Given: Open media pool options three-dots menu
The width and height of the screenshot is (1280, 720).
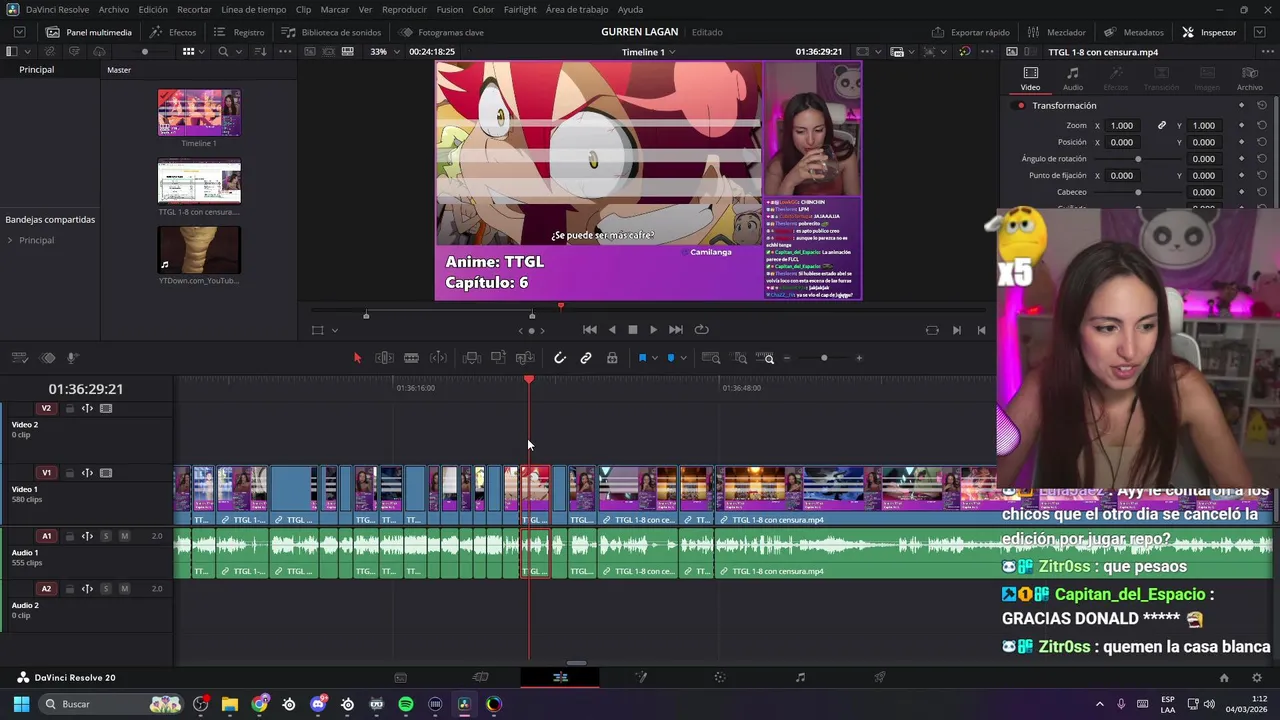Looking at the screenshot, I should [284, 51].
